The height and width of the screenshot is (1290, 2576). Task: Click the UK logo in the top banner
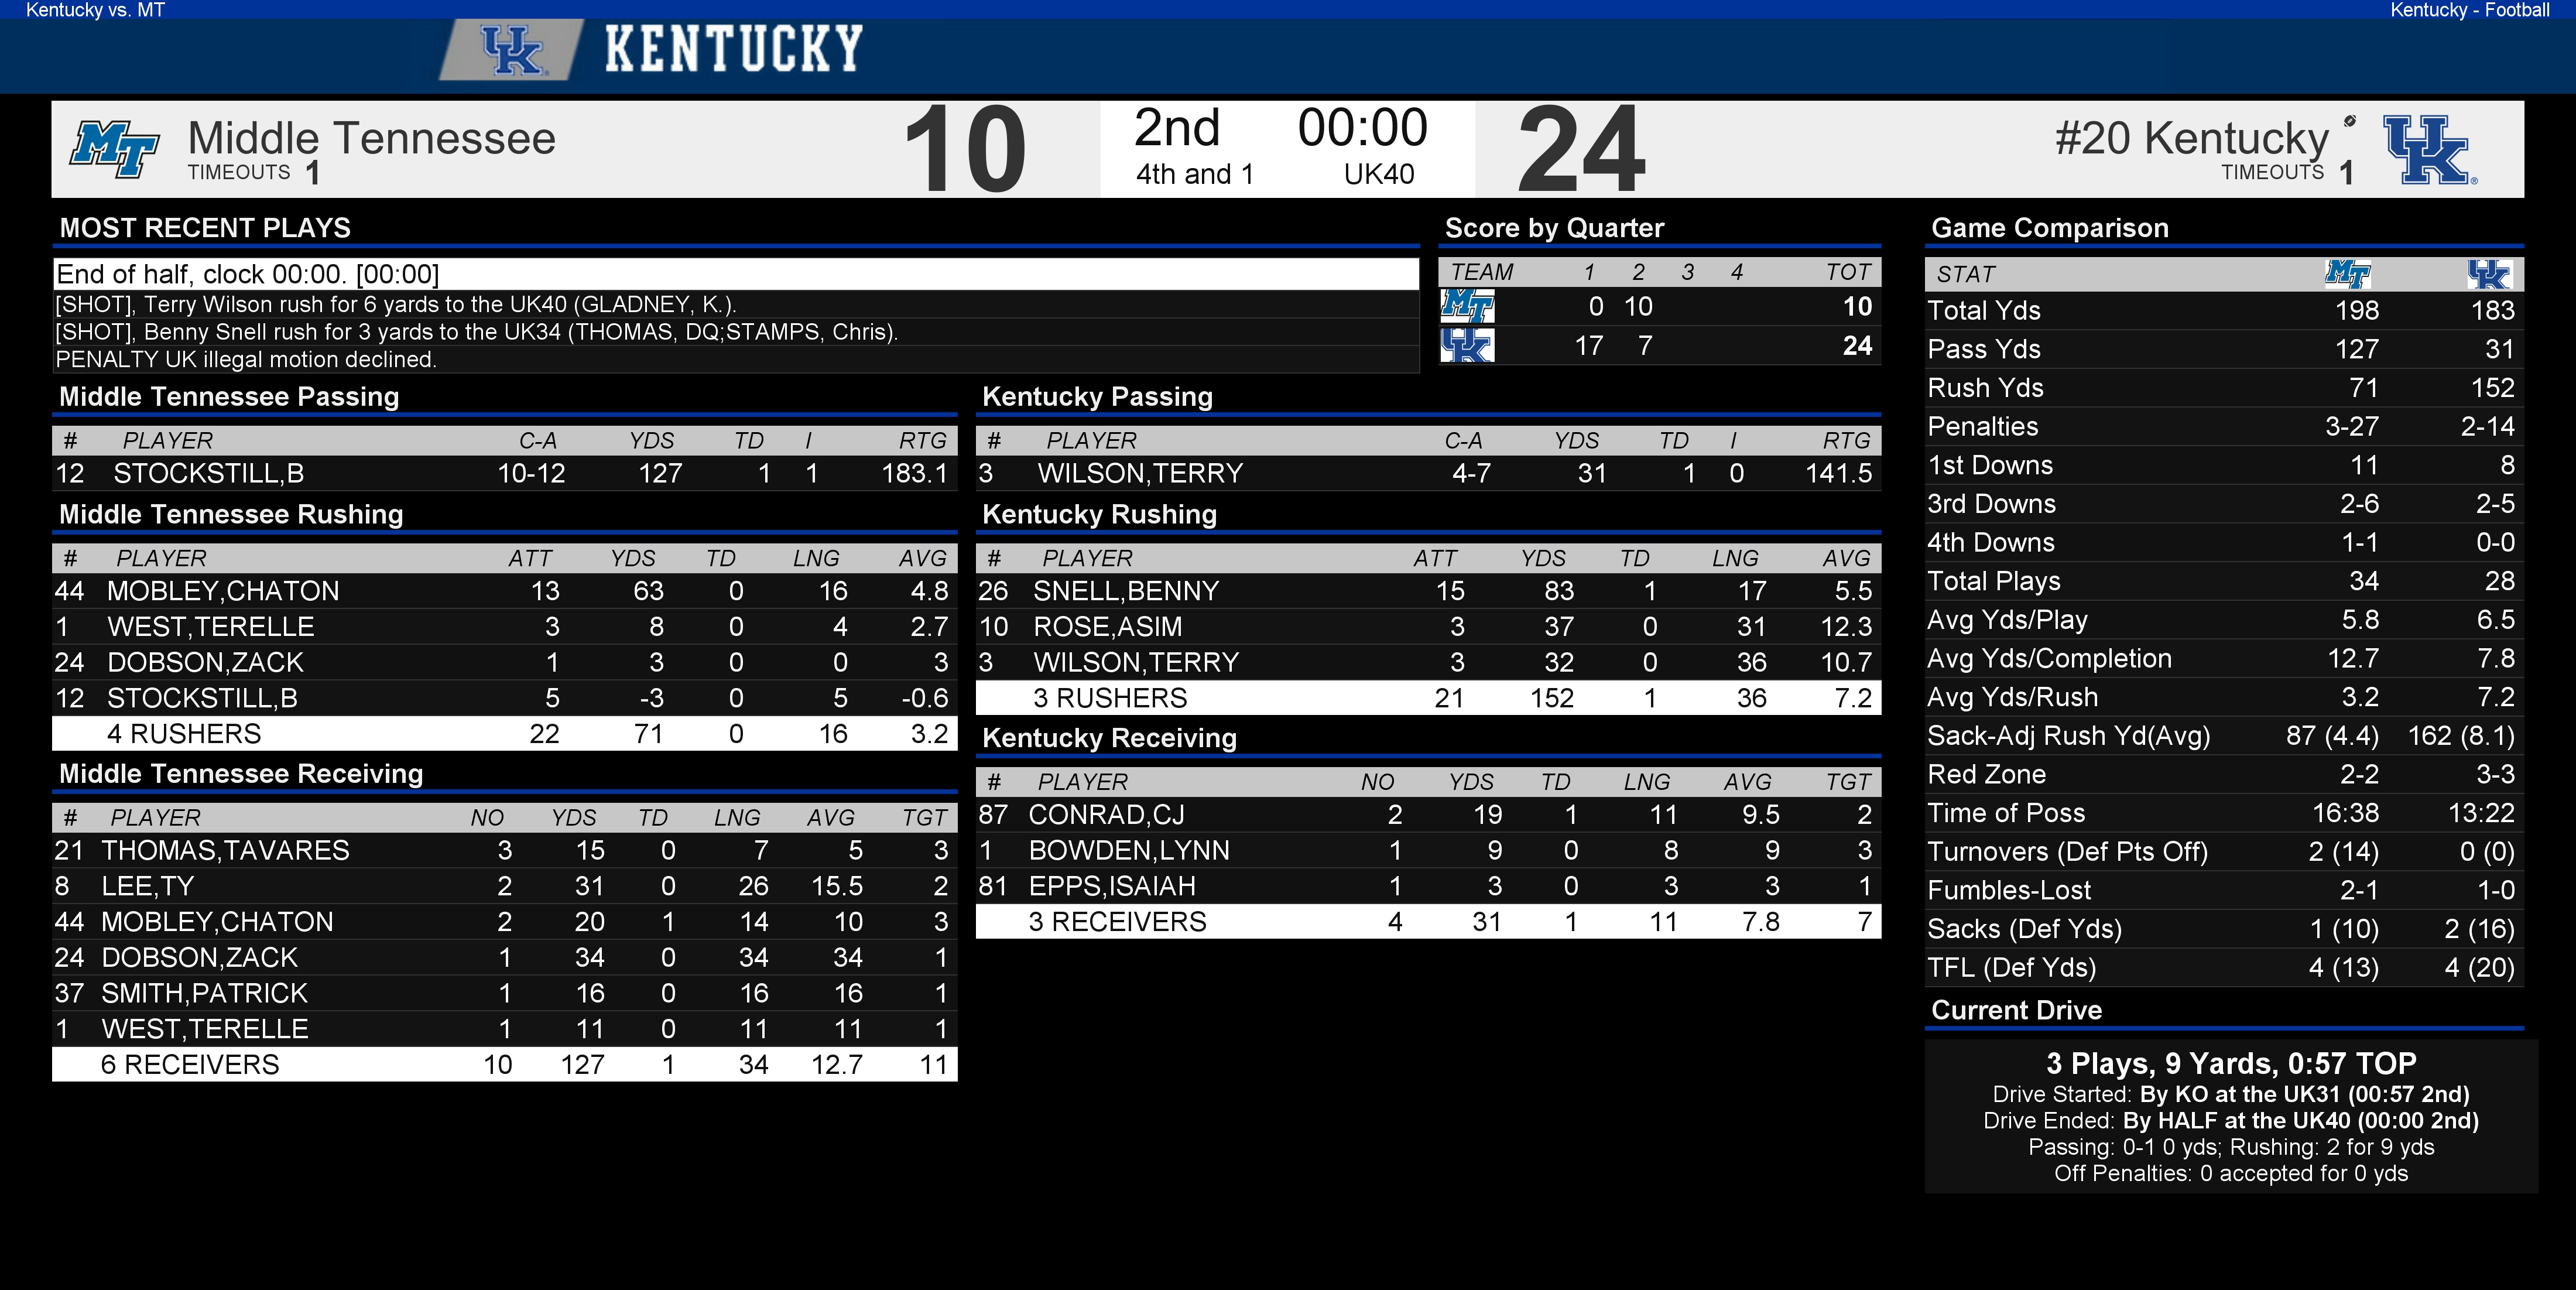(x=512, y=50)
